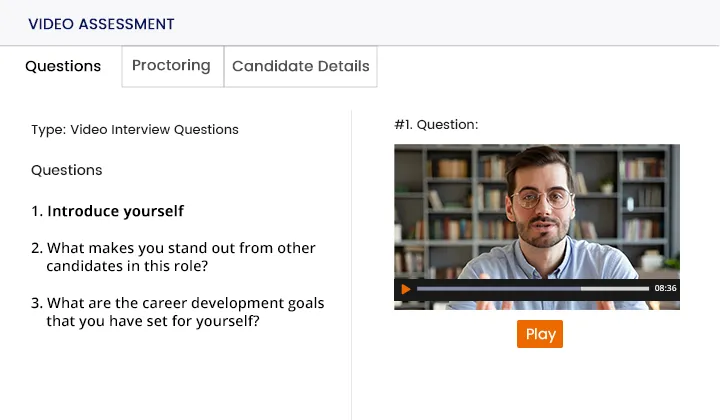The height and width of the screenshot is (420, 720).
Task: Click the orange play triangle in video bar
Action: point(405,289)
